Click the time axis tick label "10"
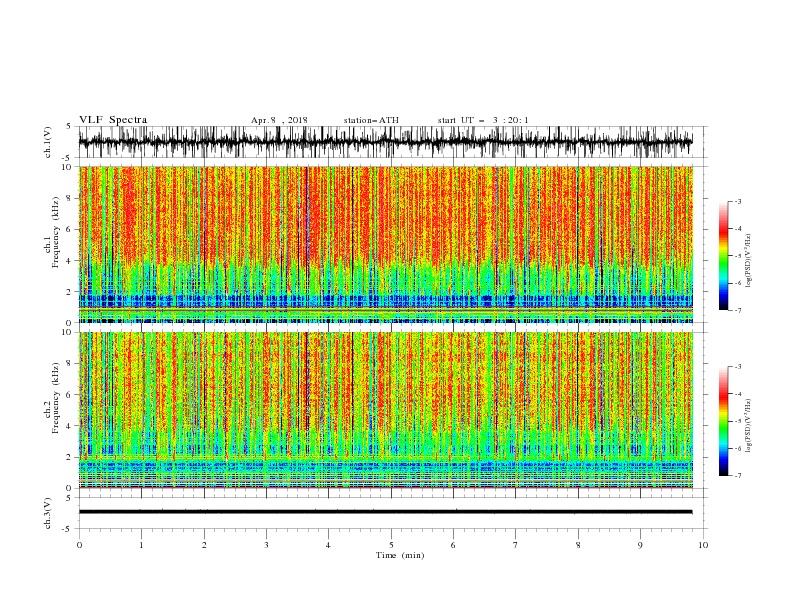 pos(703,545)
